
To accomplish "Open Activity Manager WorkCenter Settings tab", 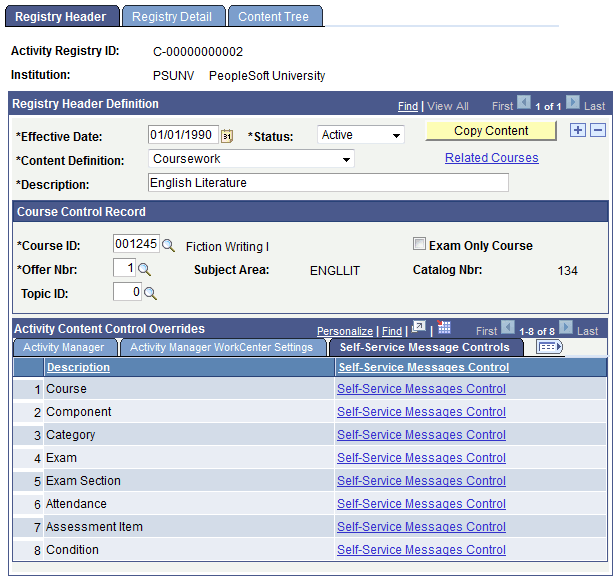I will click(x=222, y=347).
